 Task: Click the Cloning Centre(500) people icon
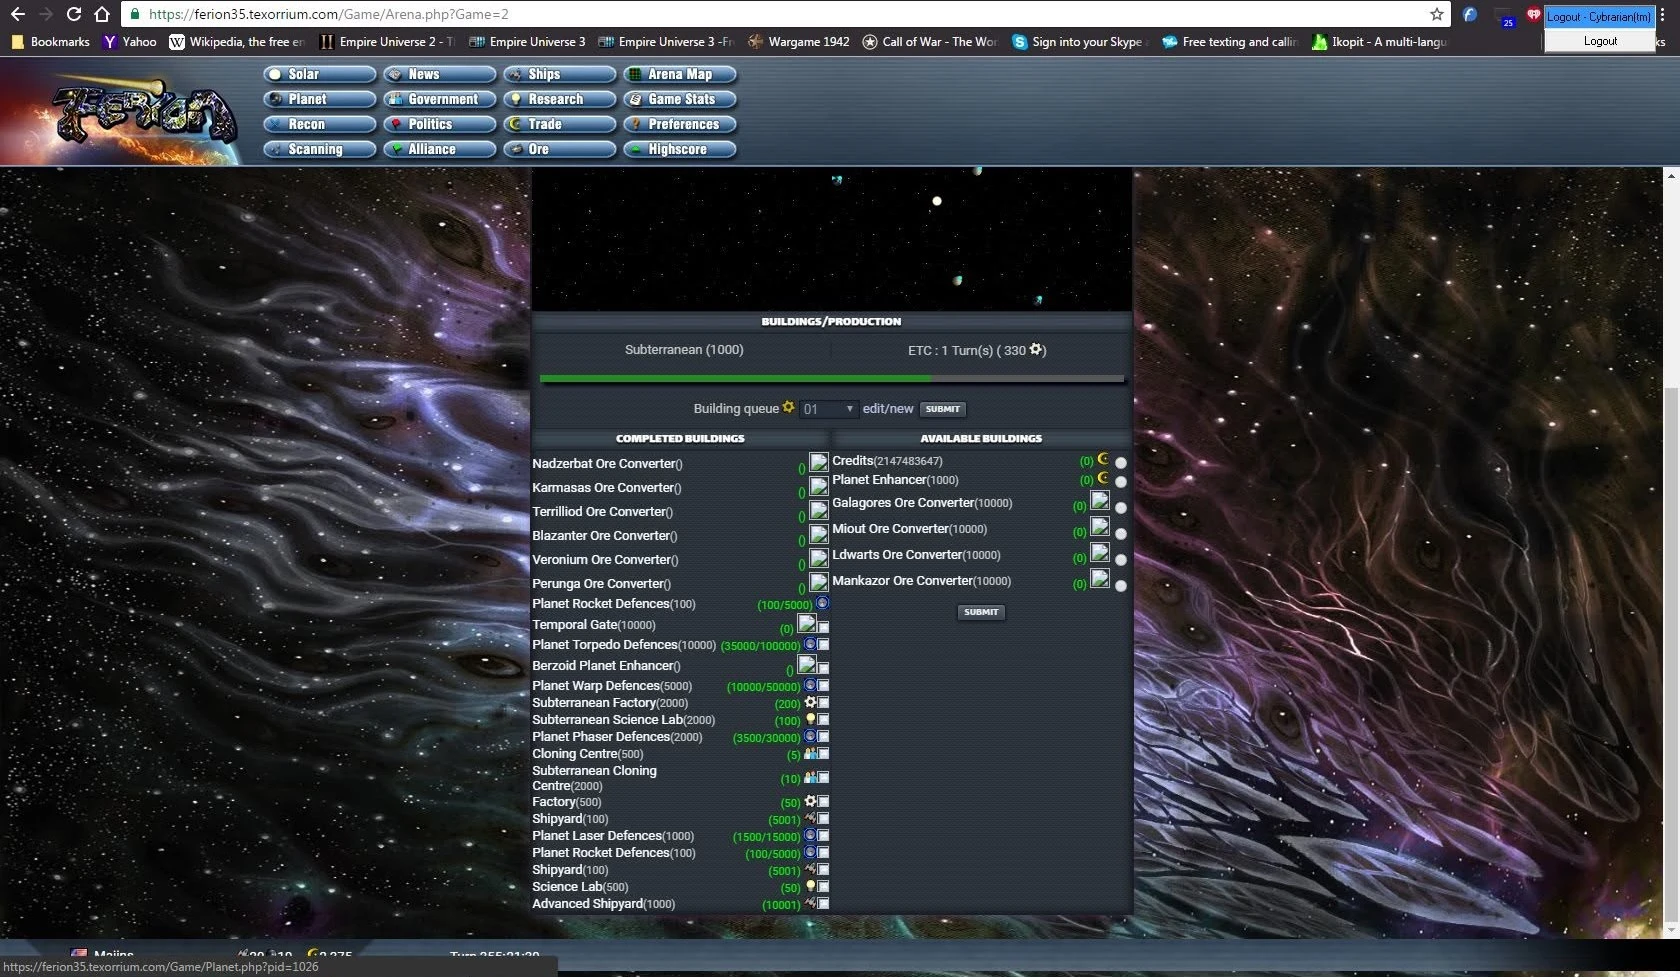(x=811, y=754)
